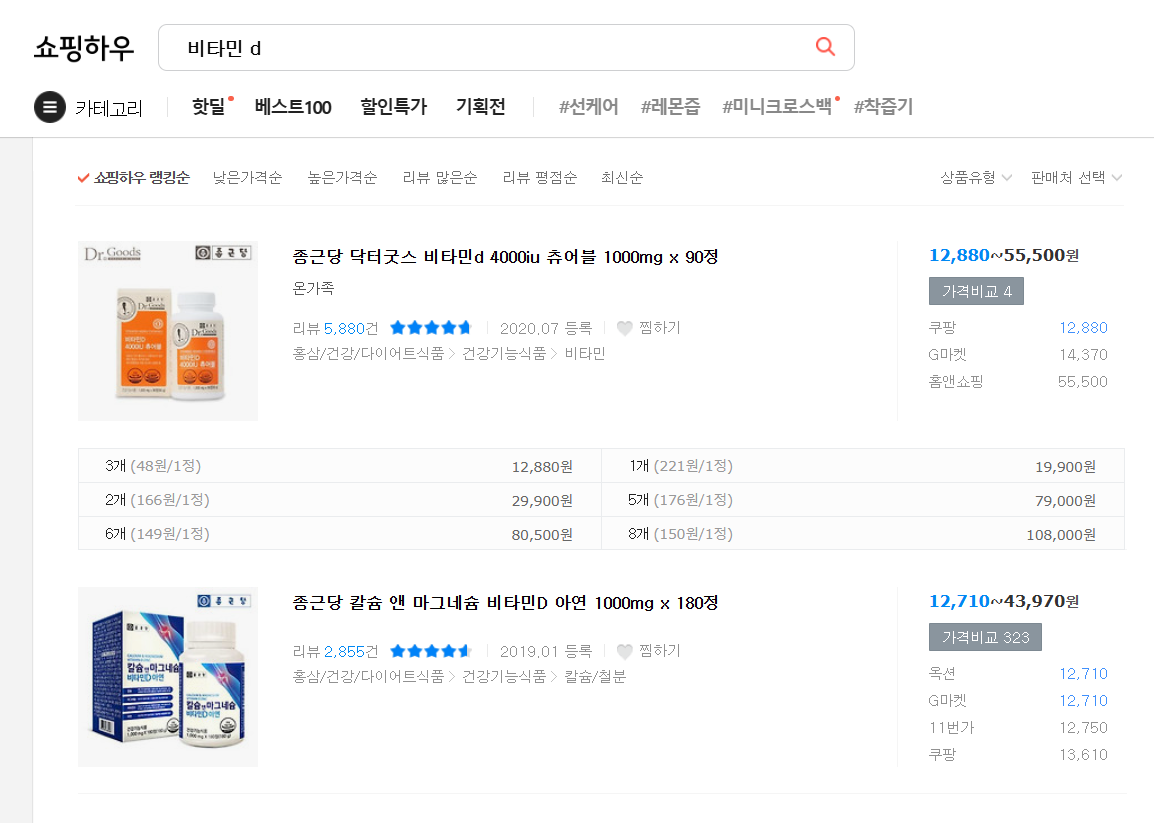This screenshot has height=823, width=1154.
Task: Click price range 12,880~55,500원
Action: pyautogui.click(x=1004, y=255)
